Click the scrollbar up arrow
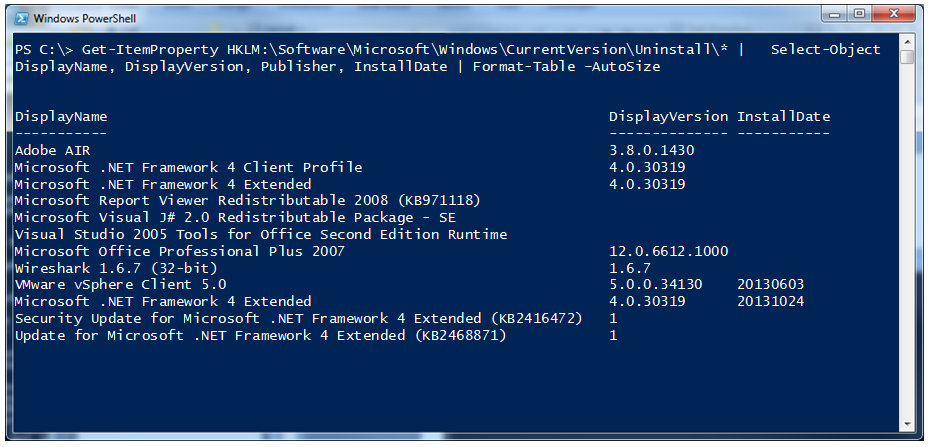930x447 pixels. 907,42
